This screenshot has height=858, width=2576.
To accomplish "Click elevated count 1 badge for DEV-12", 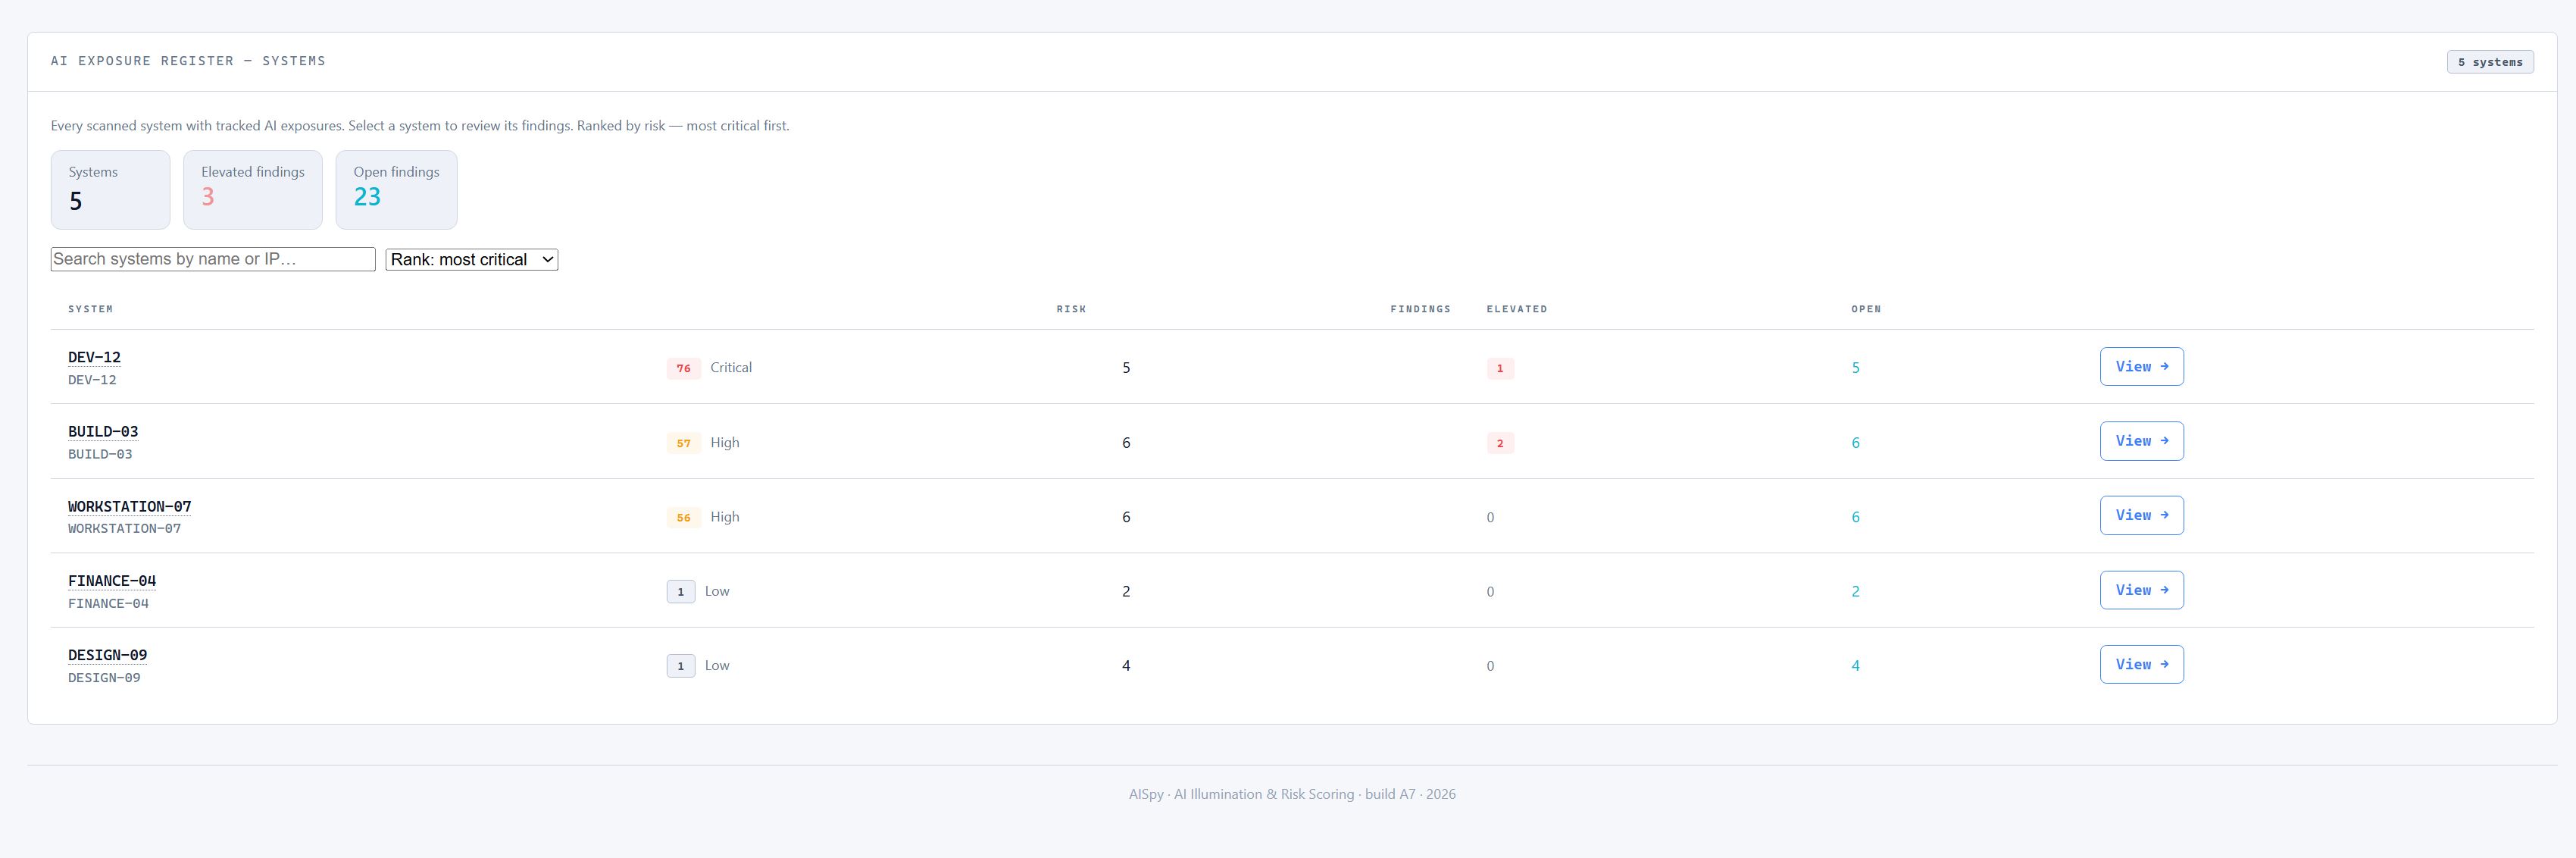I will [x=1500, y=368].
